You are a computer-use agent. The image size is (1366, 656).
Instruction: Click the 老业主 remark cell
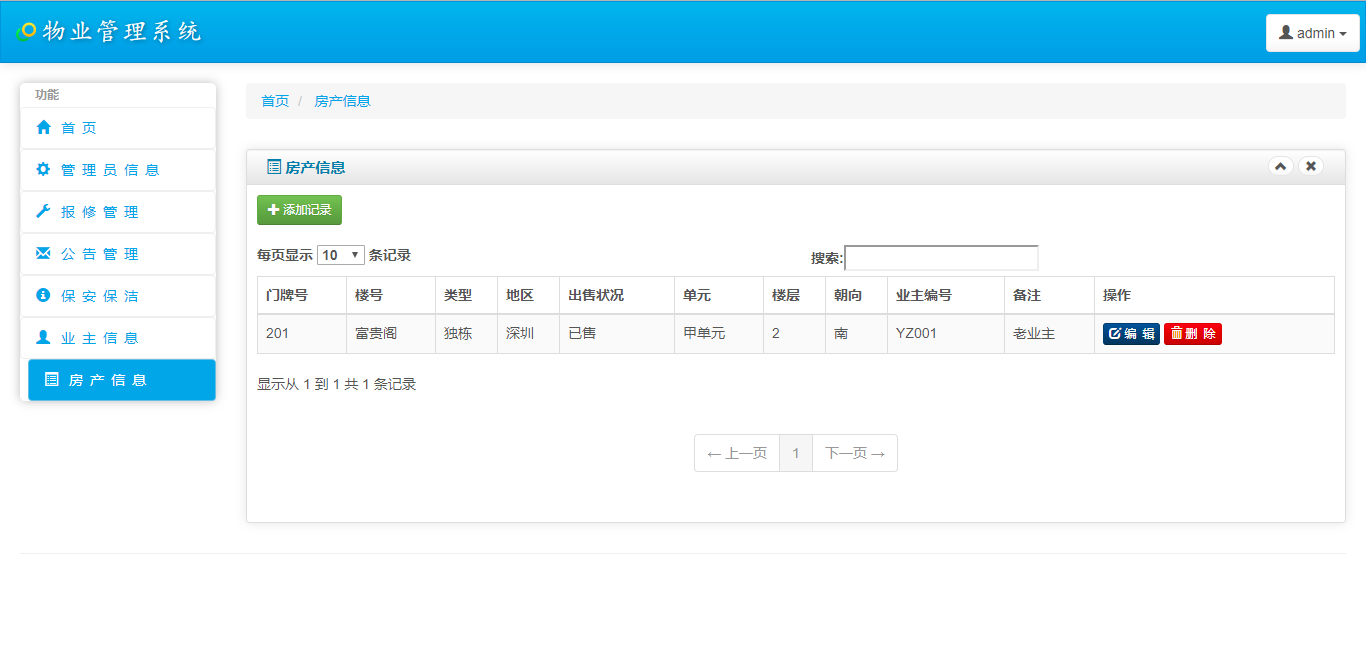(x=1050, y=334)
